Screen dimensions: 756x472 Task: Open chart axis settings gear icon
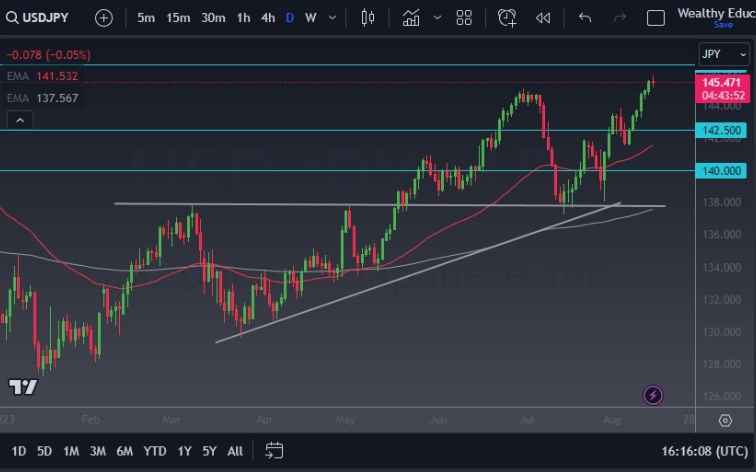tap(725, 421)
